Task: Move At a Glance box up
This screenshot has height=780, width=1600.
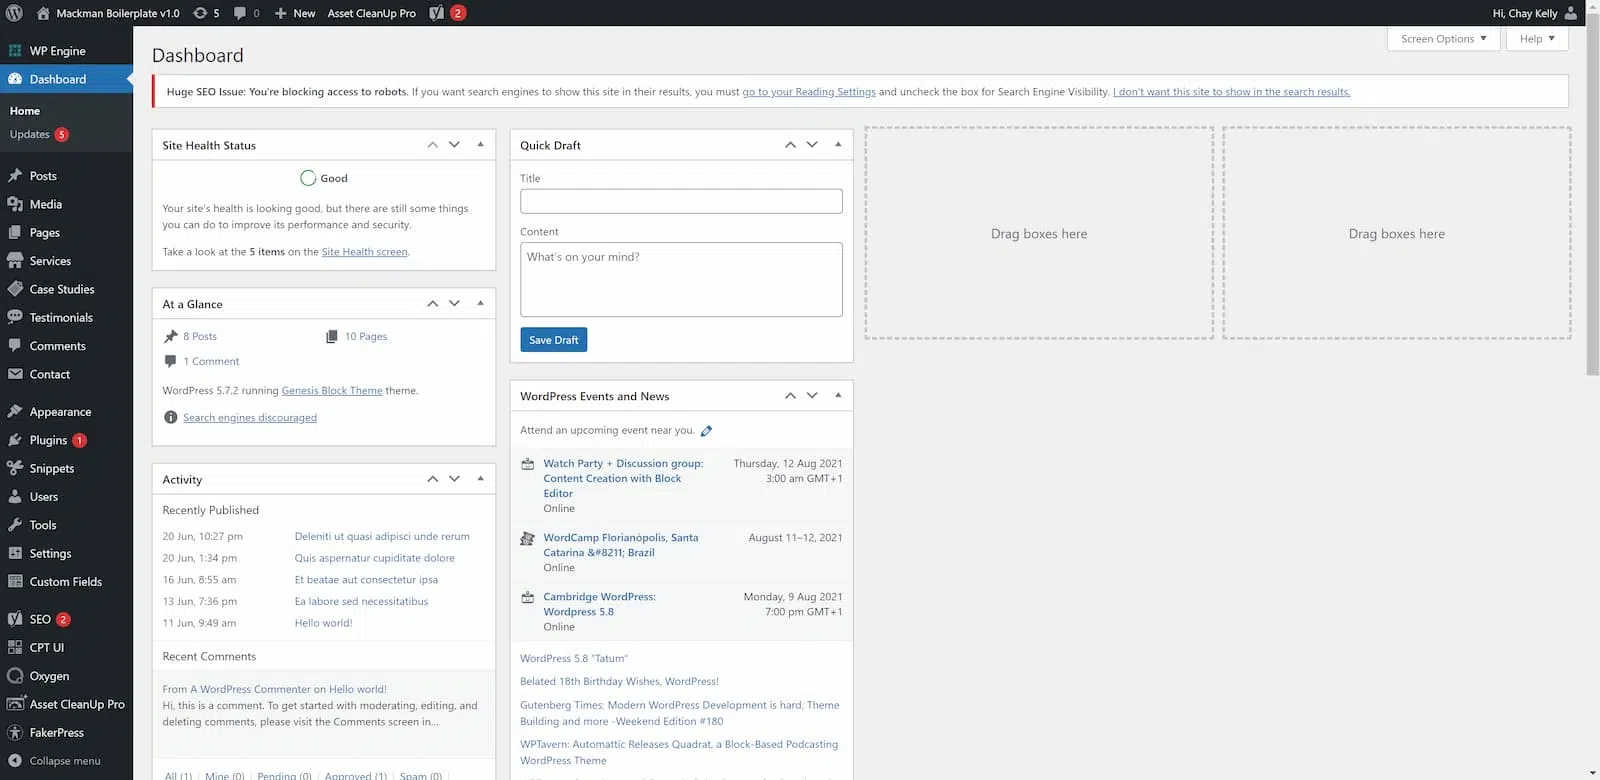Action: point(432,304)
